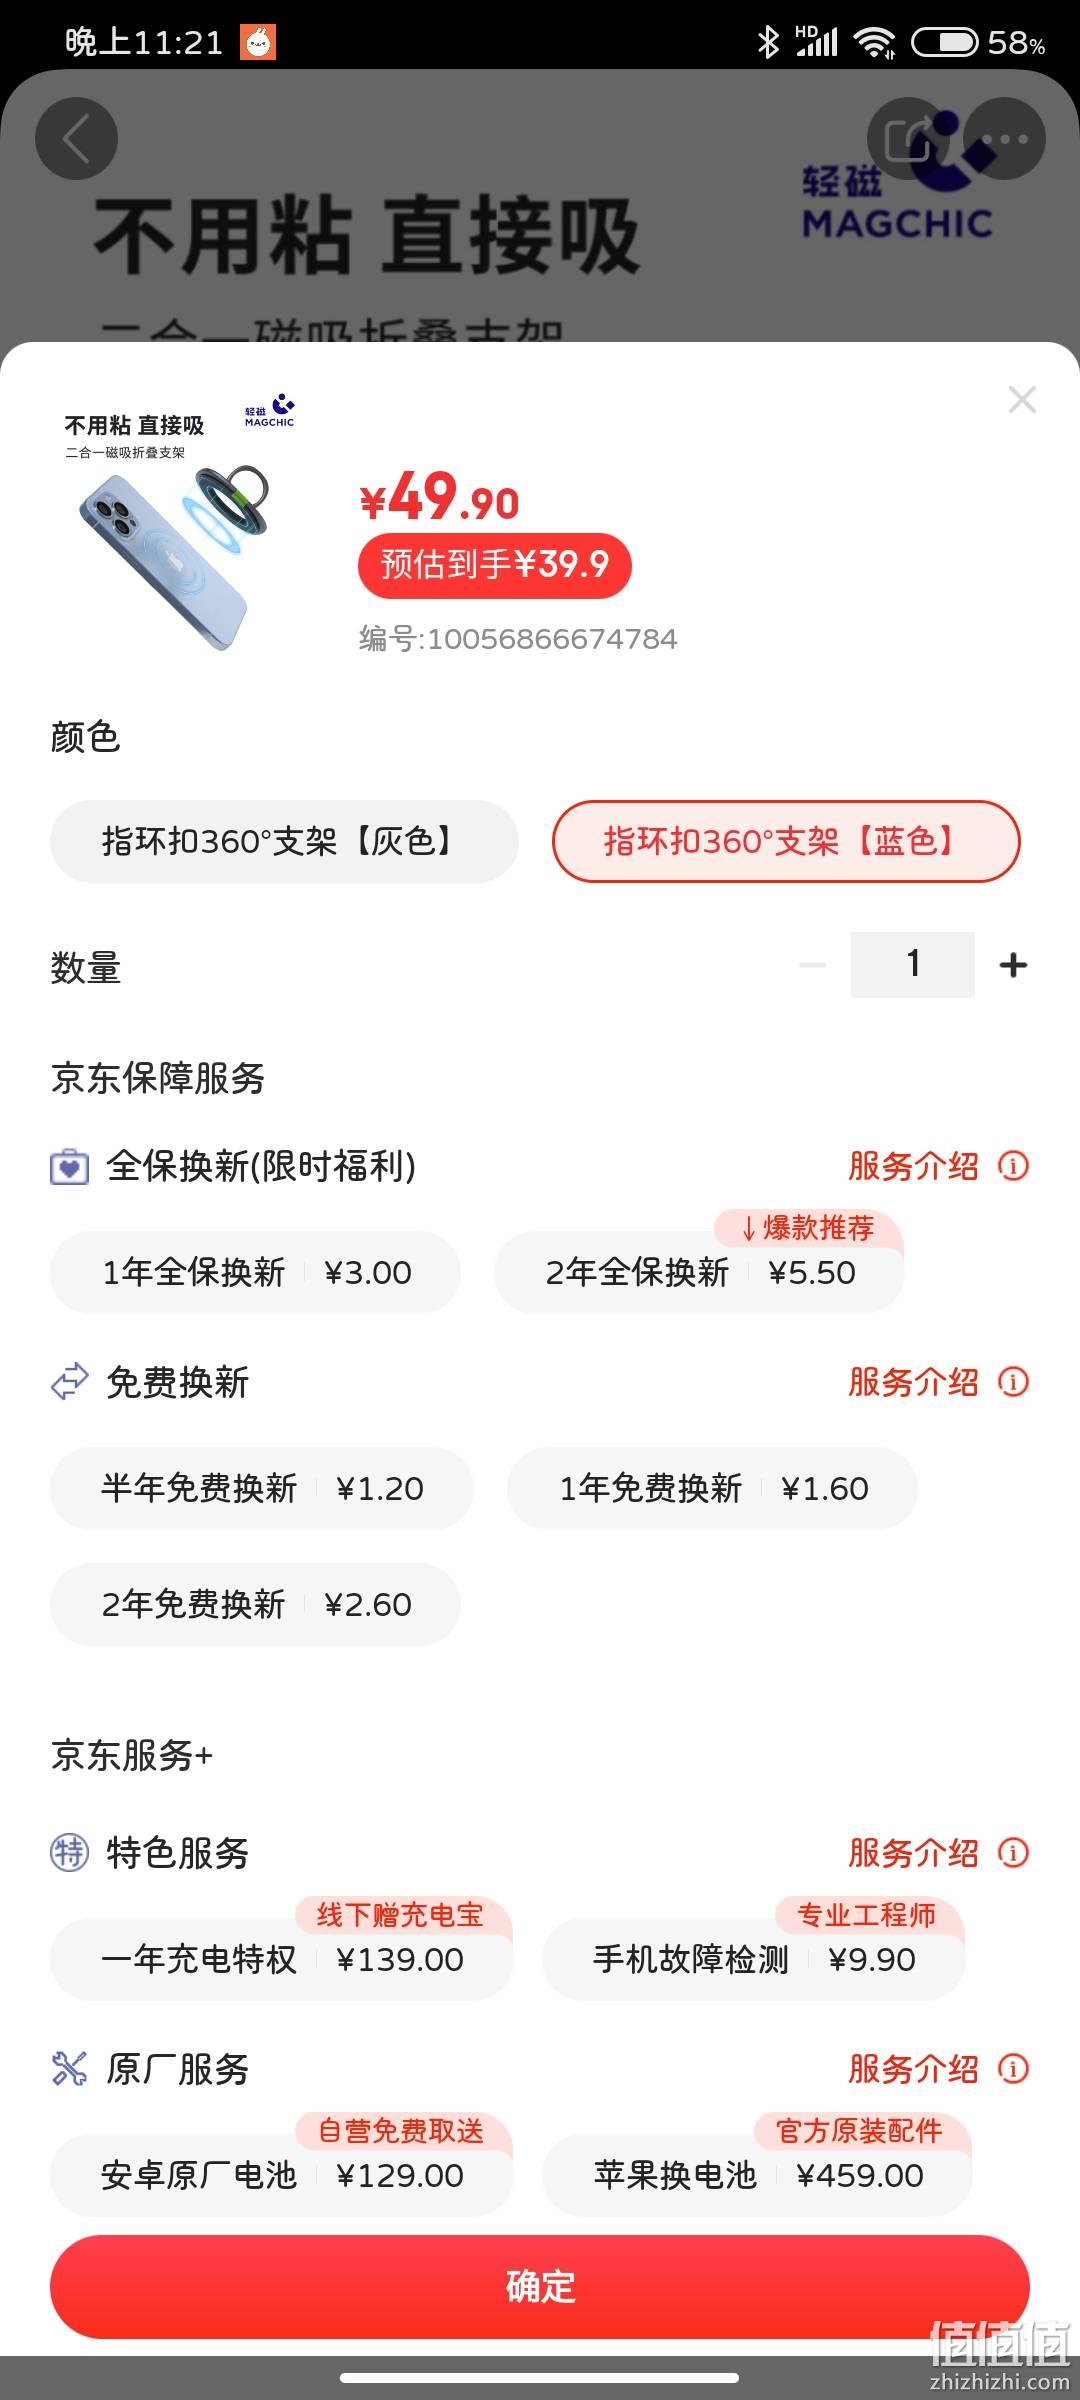
Task: Increase quantity with the plus button
Action: 1013,965
